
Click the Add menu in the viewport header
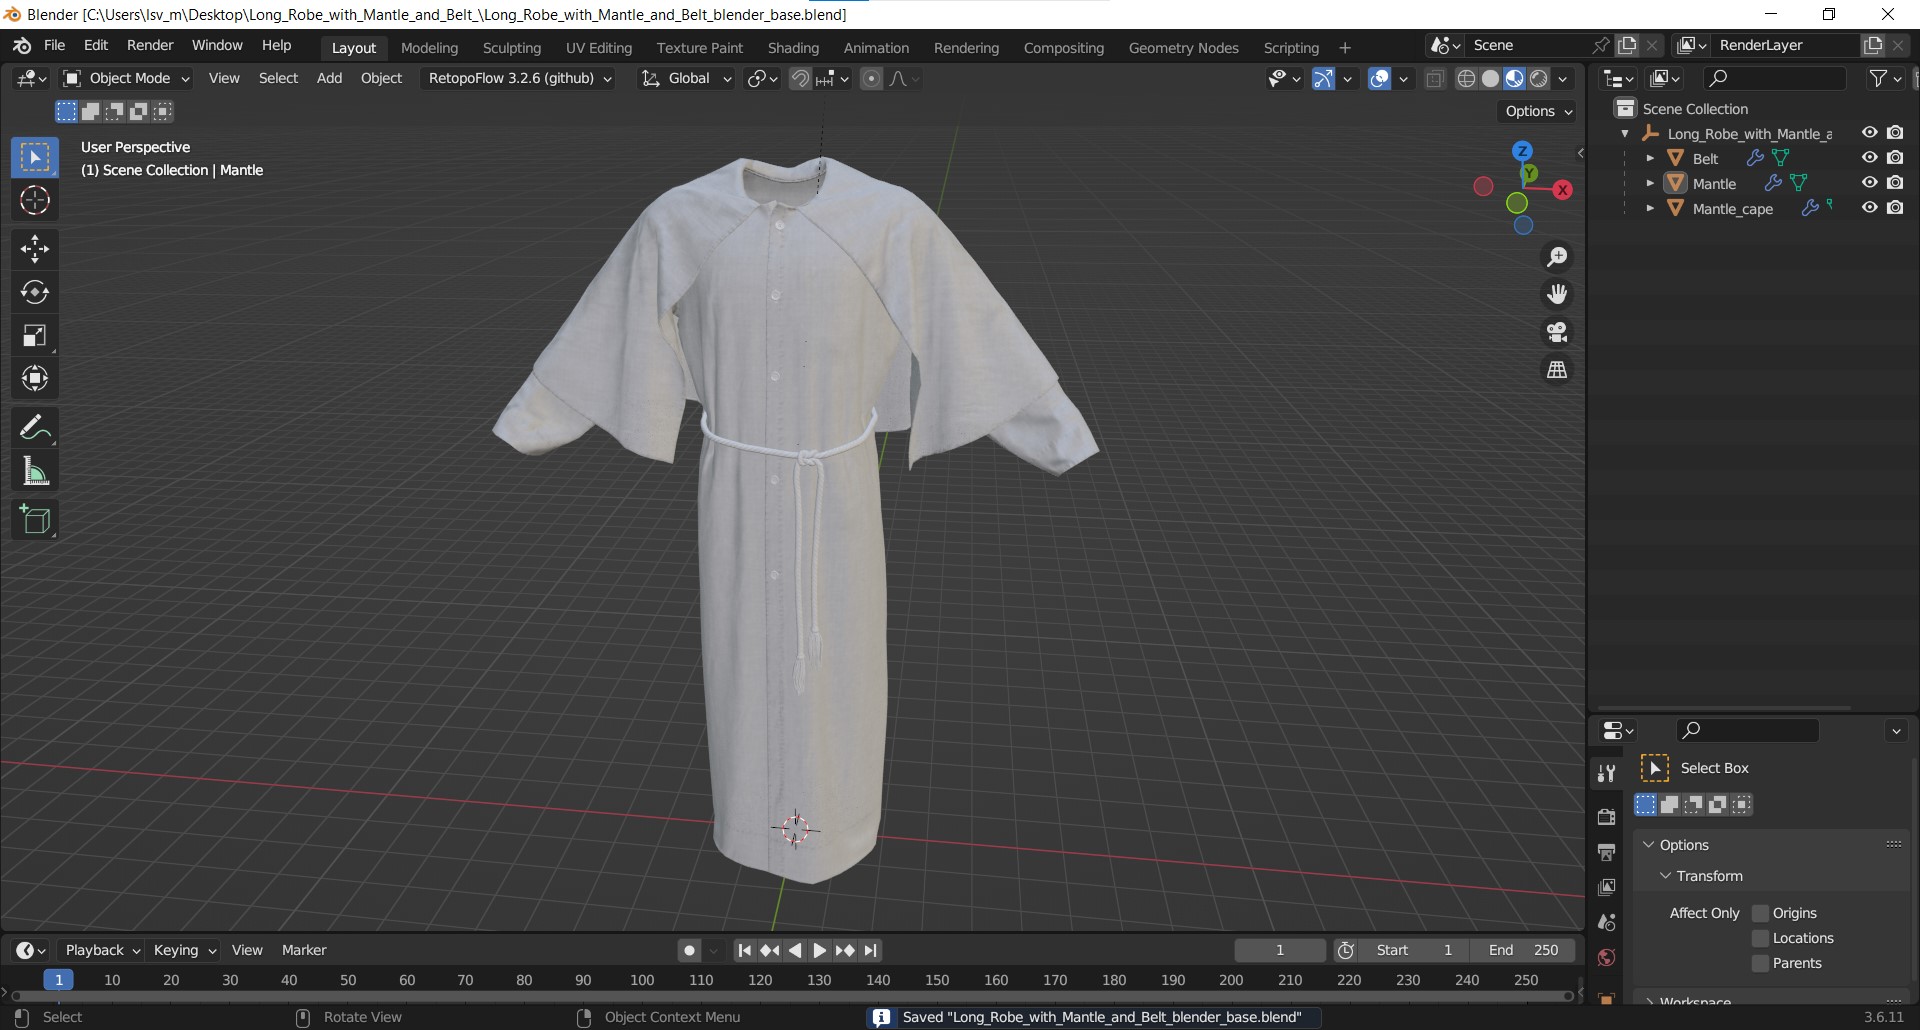(329, 79)
